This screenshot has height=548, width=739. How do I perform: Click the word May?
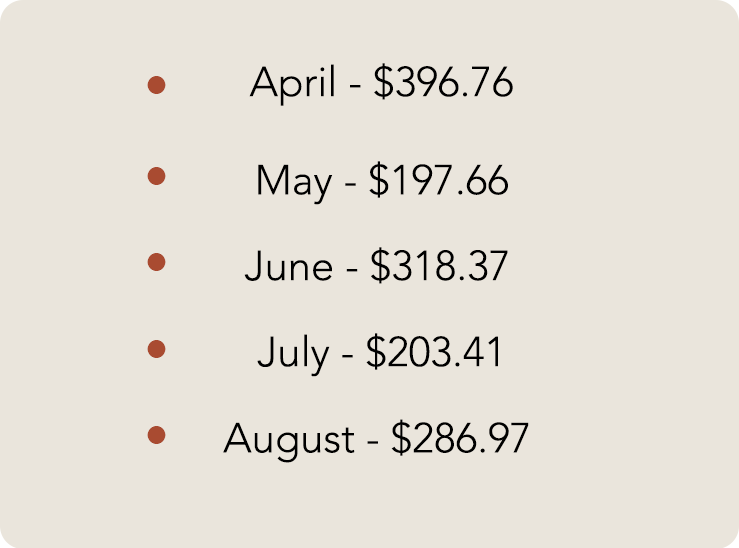coord(294,182)
